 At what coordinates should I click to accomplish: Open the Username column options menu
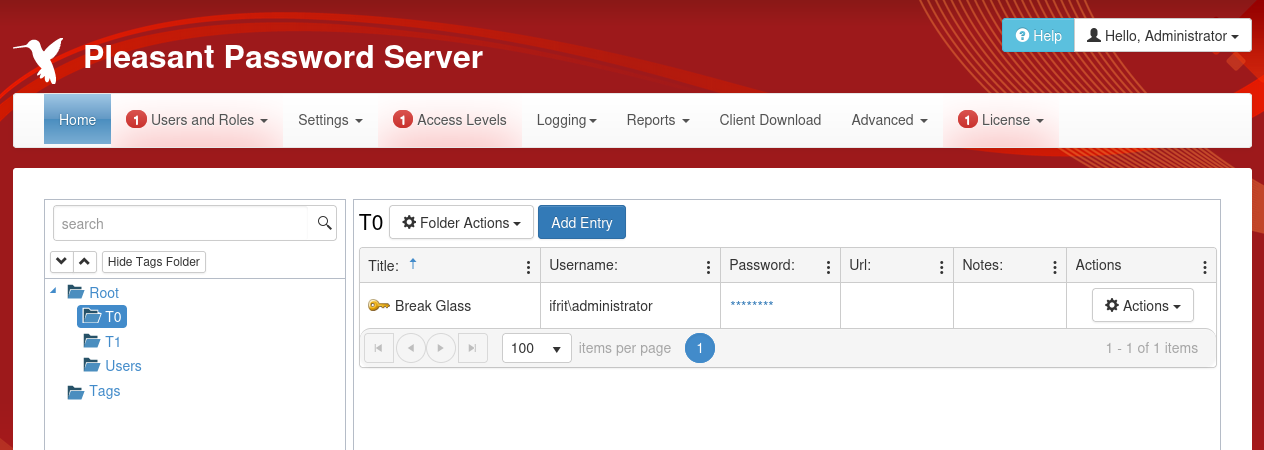[x=708, y=267]
